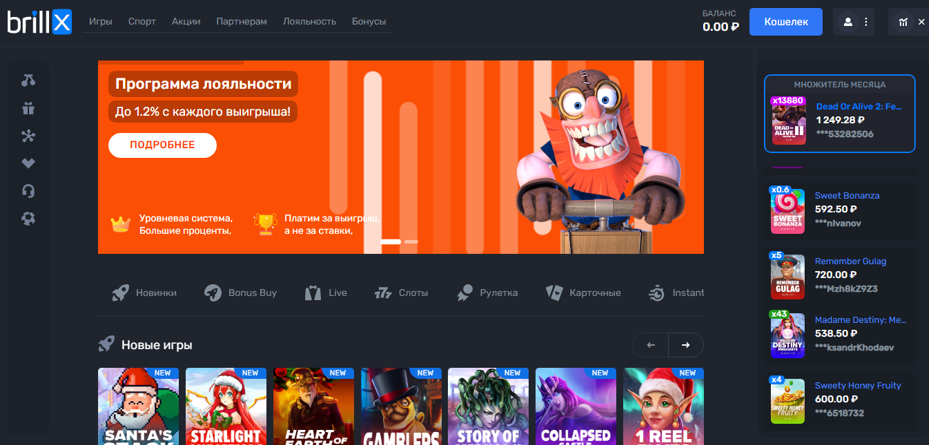
Task: Open the Gamblers game thumbnail
Action: 401,406
